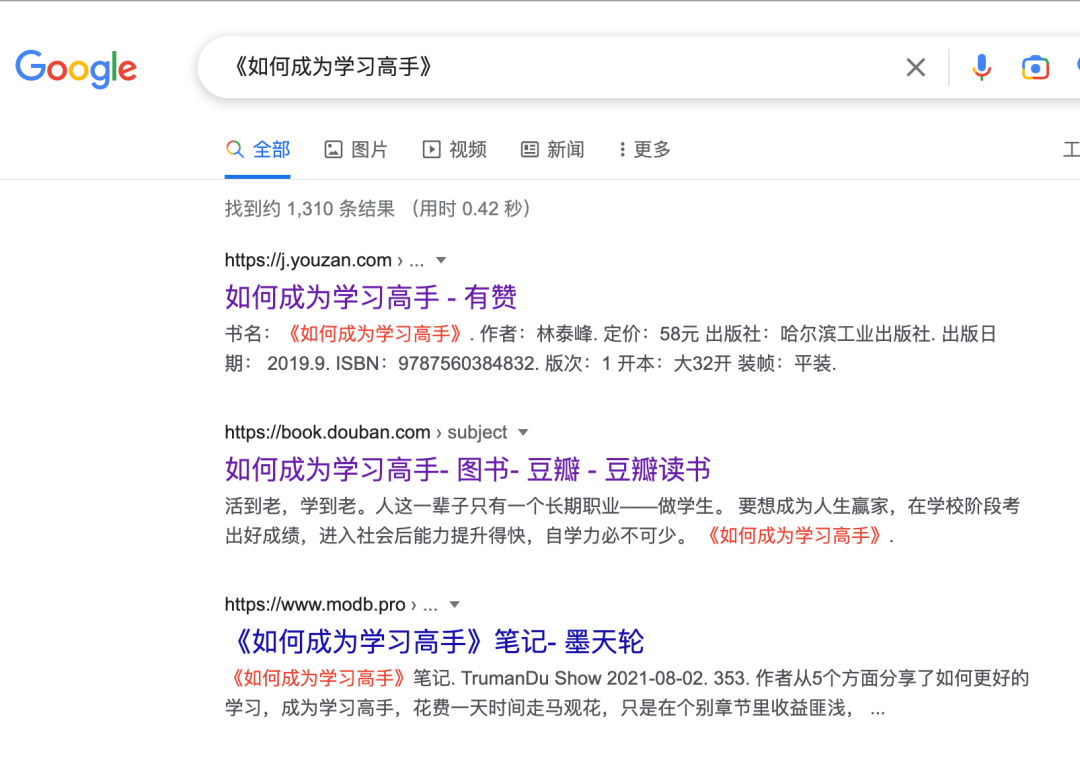Expand the dropdown arrow next to j.youzan.com

click(x=442, y=260)
